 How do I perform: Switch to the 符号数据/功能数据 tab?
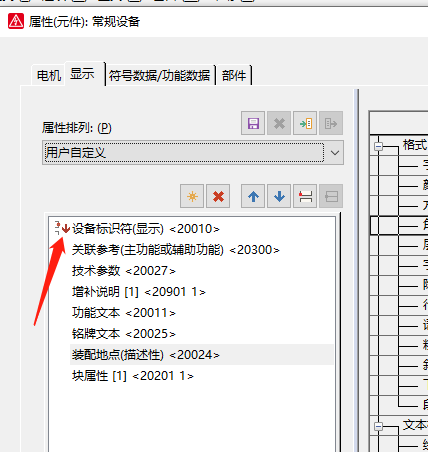click(159, 75)
